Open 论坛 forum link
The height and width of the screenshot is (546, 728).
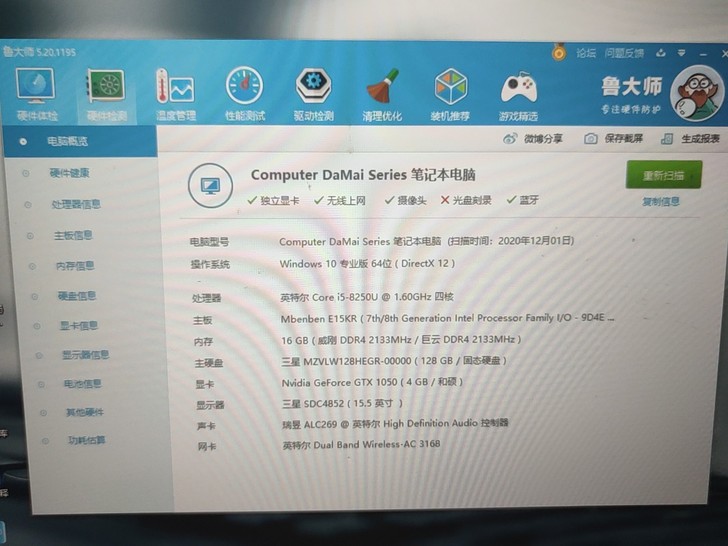click(586, 53)
